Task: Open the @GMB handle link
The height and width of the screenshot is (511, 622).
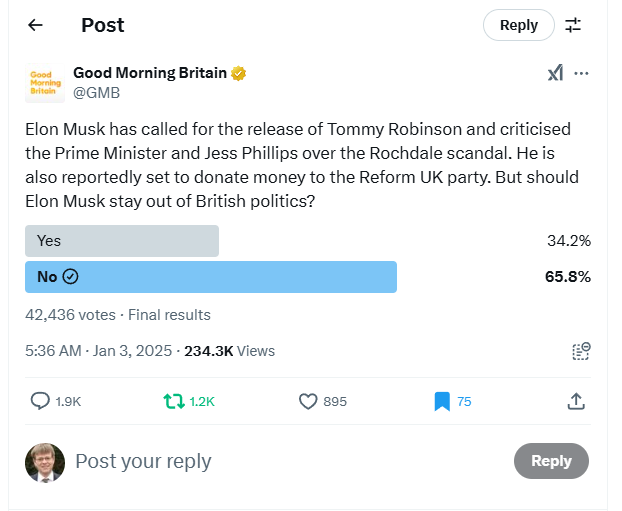Action: pos(95,92)
